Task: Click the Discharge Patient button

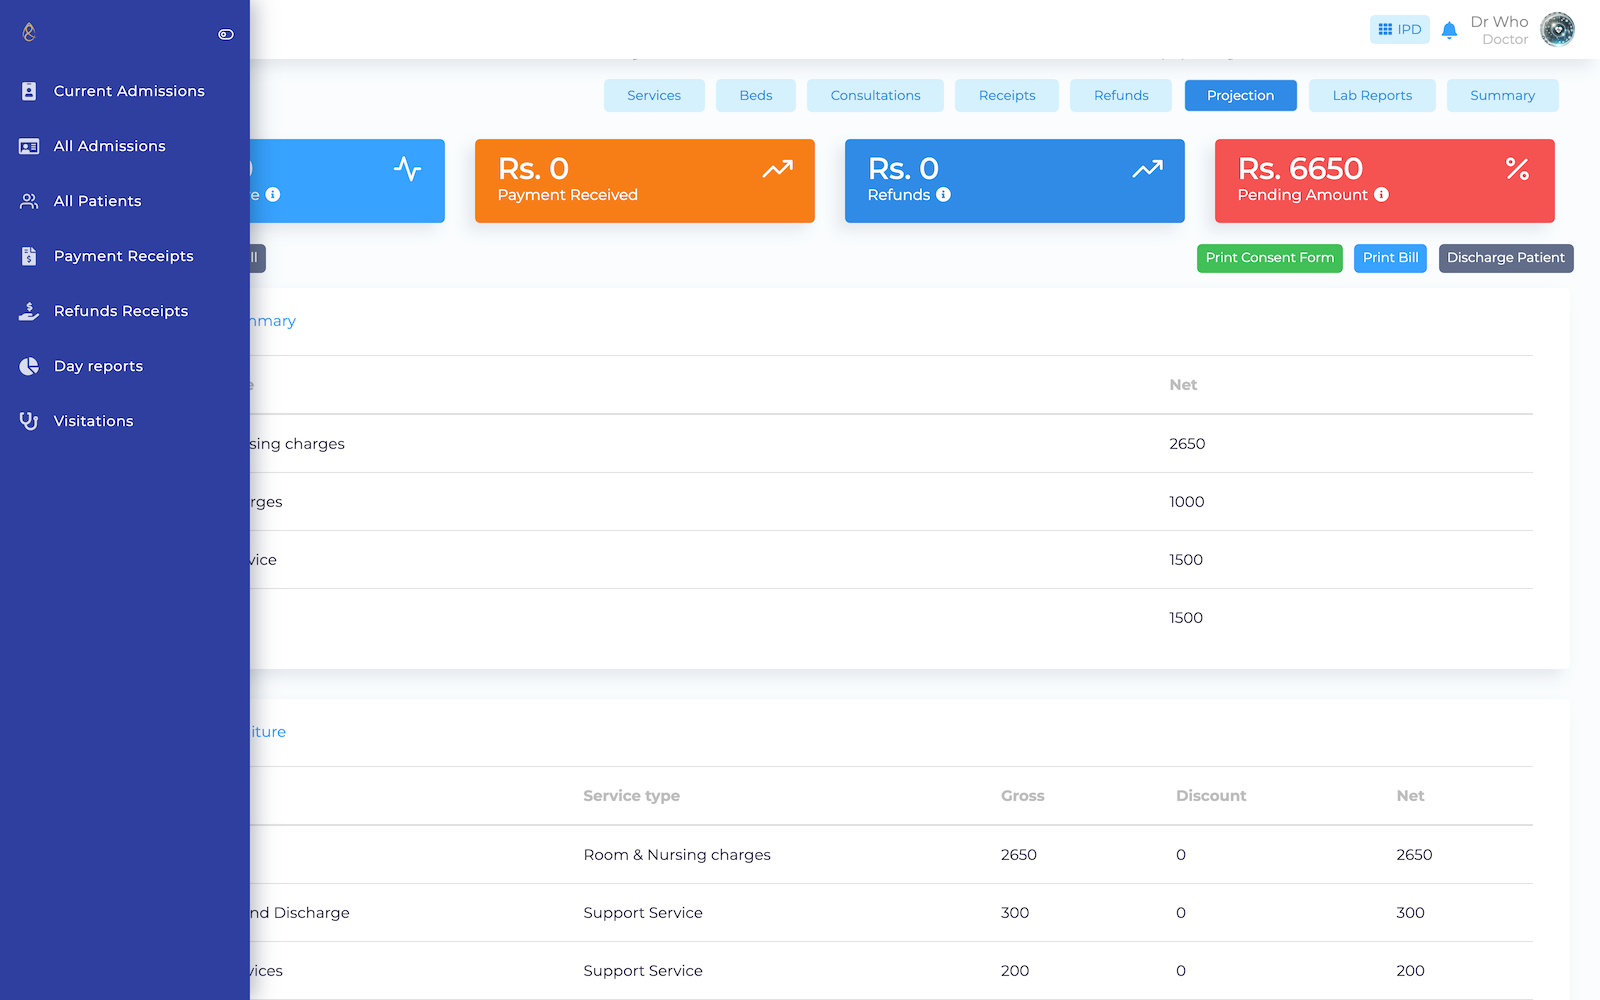Action: click(x=1505, y=258)
